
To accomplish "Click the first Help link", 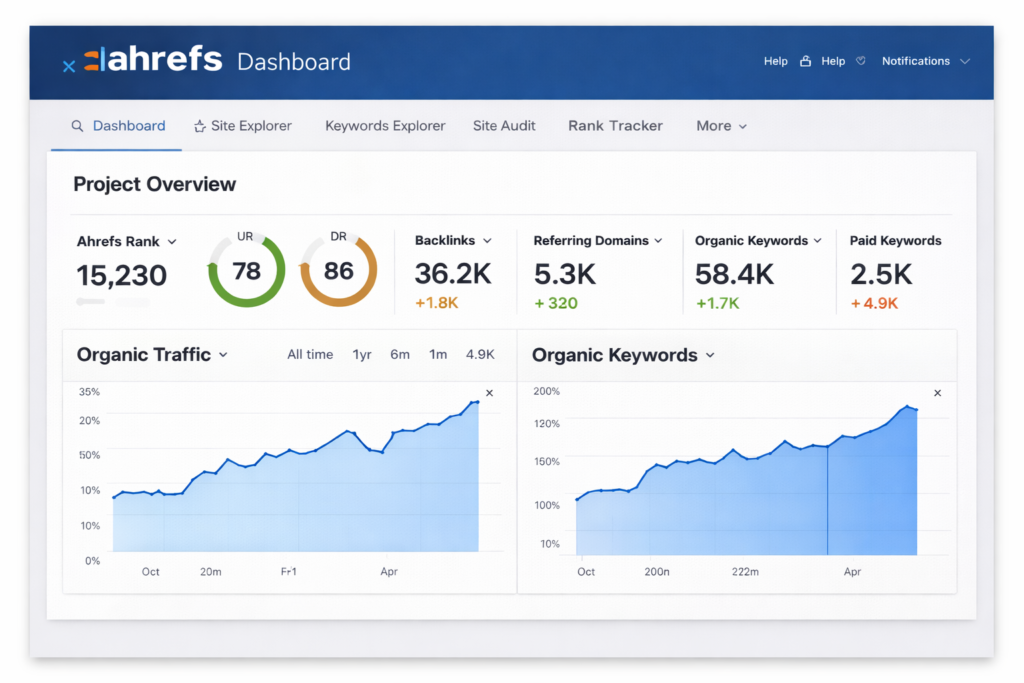I will (x=775, y=61).
